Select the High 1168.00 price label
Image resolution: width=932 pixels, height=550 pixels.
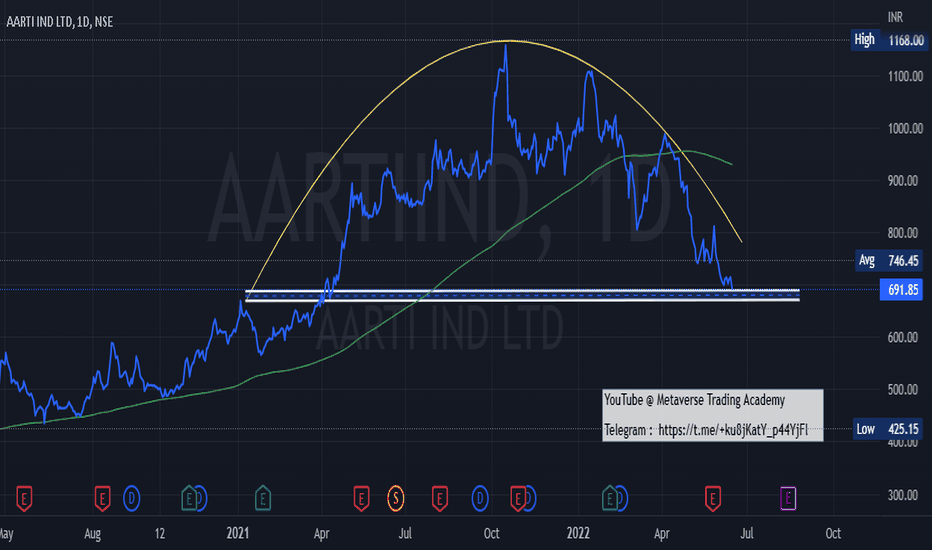coord(889,40)
